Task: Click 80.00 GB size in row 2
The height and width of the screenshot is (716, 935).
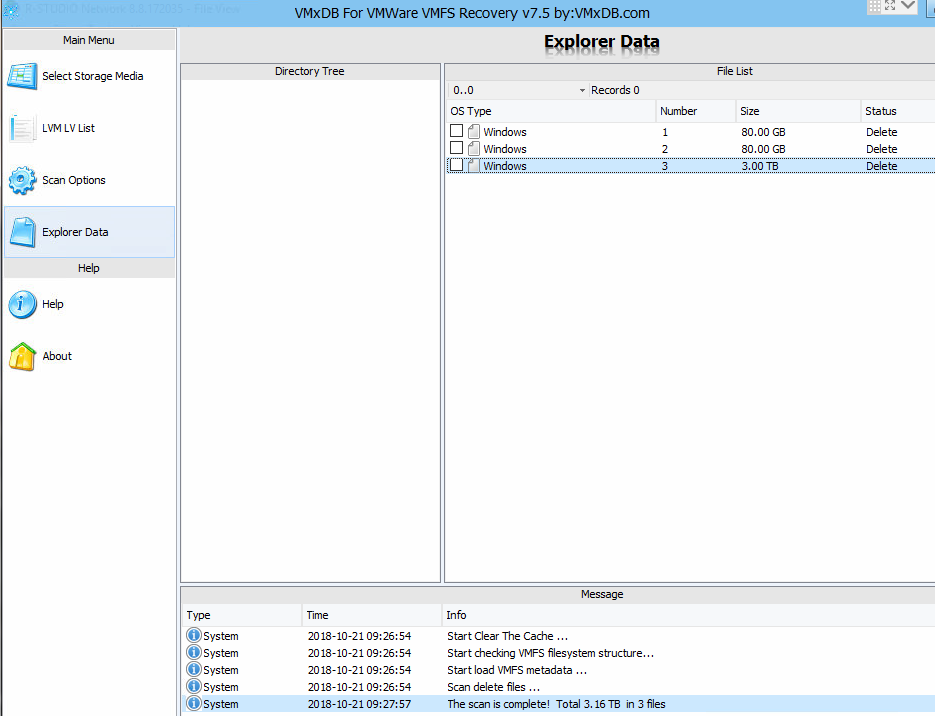Action: [x=763, y=149]
